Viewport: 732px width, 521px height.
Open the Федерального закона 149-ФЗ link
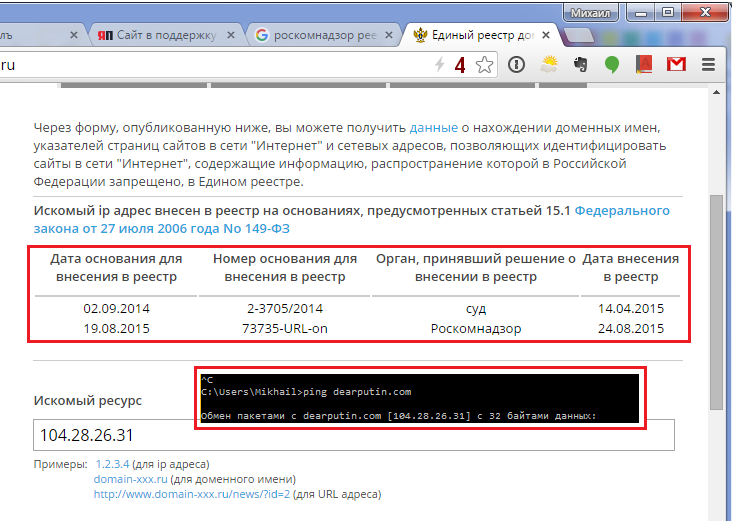(x=352, y=219)
